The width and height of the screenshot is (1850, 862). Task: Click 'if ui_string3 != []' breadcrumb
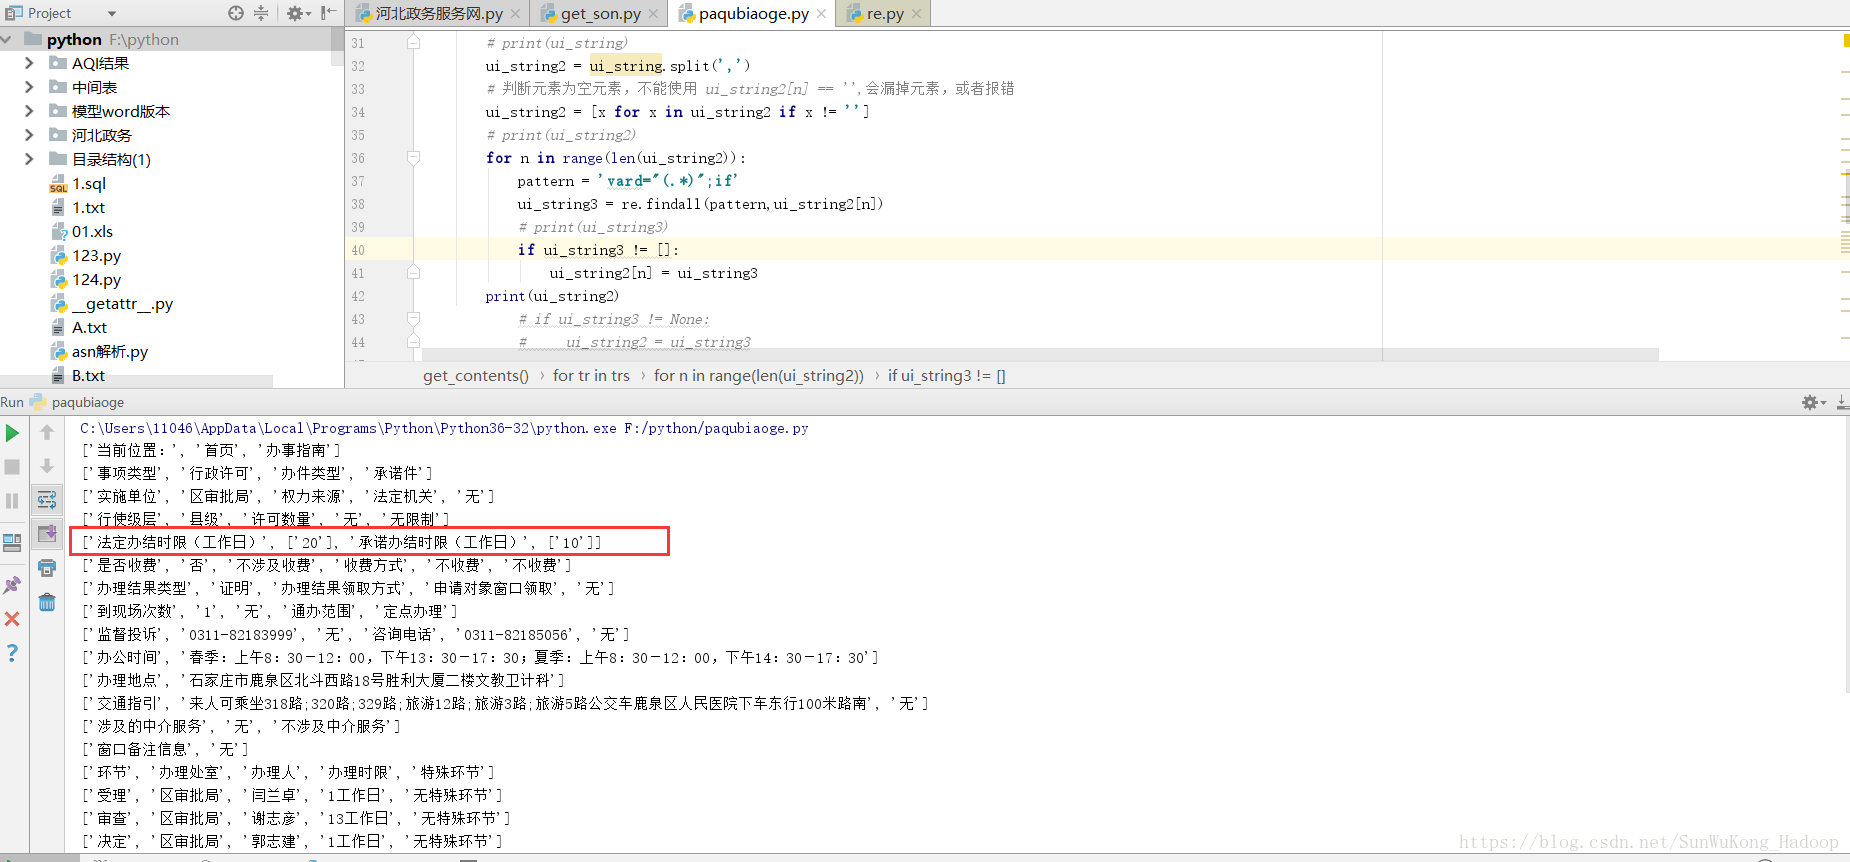click(x=947, y=376)
